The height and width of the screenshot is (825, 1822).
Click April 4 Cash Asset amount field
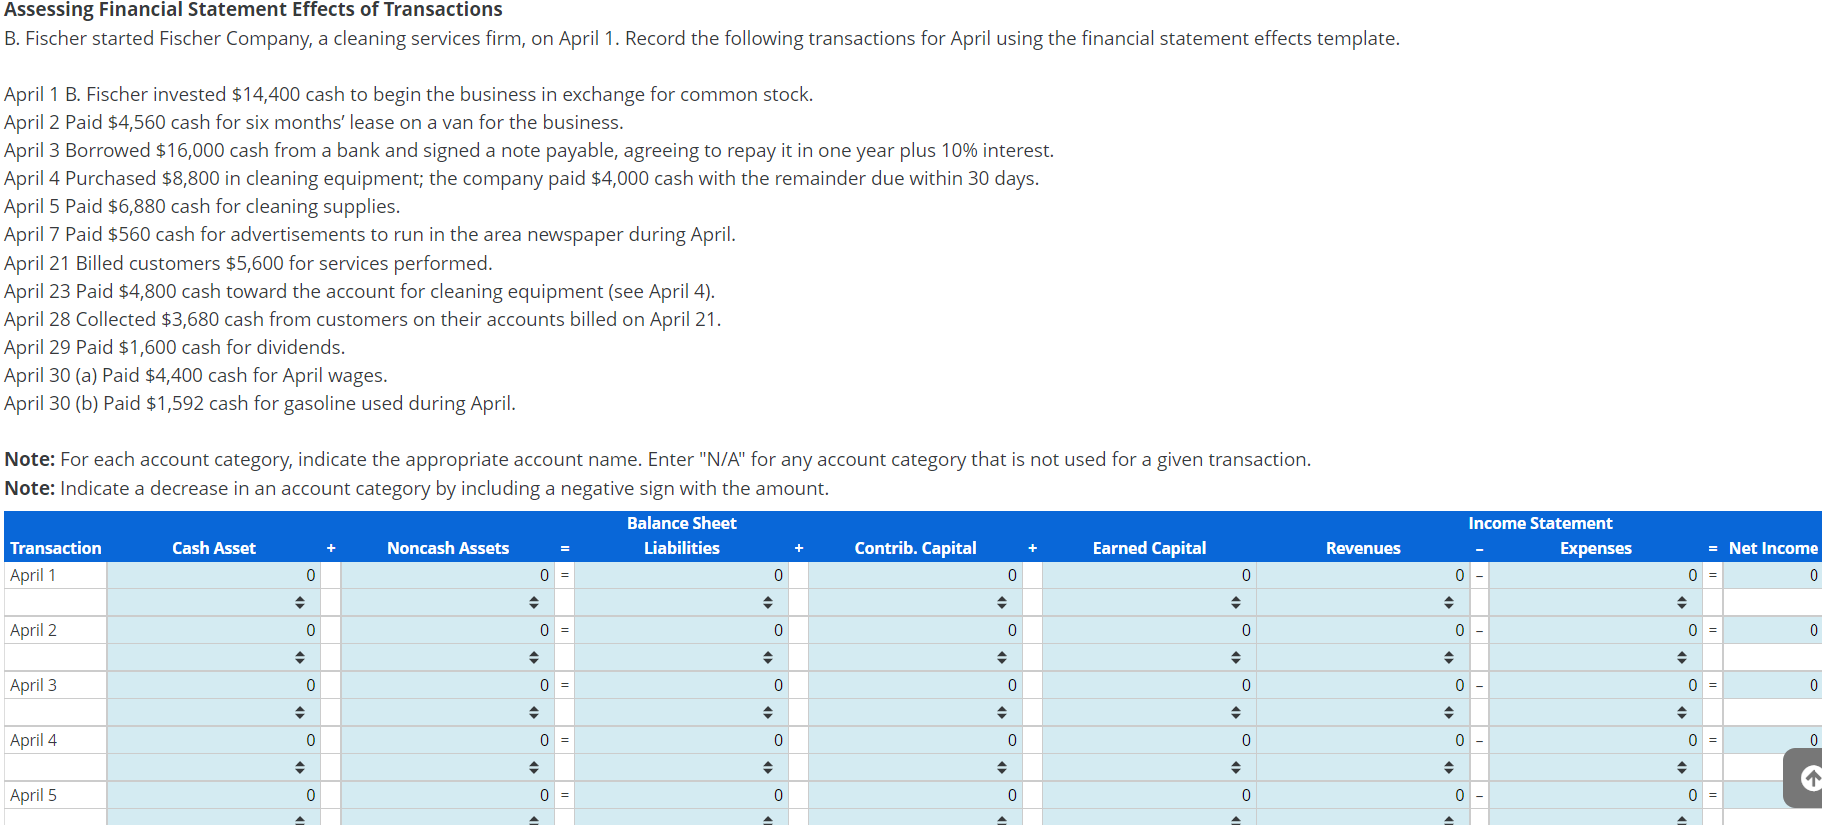213,740
